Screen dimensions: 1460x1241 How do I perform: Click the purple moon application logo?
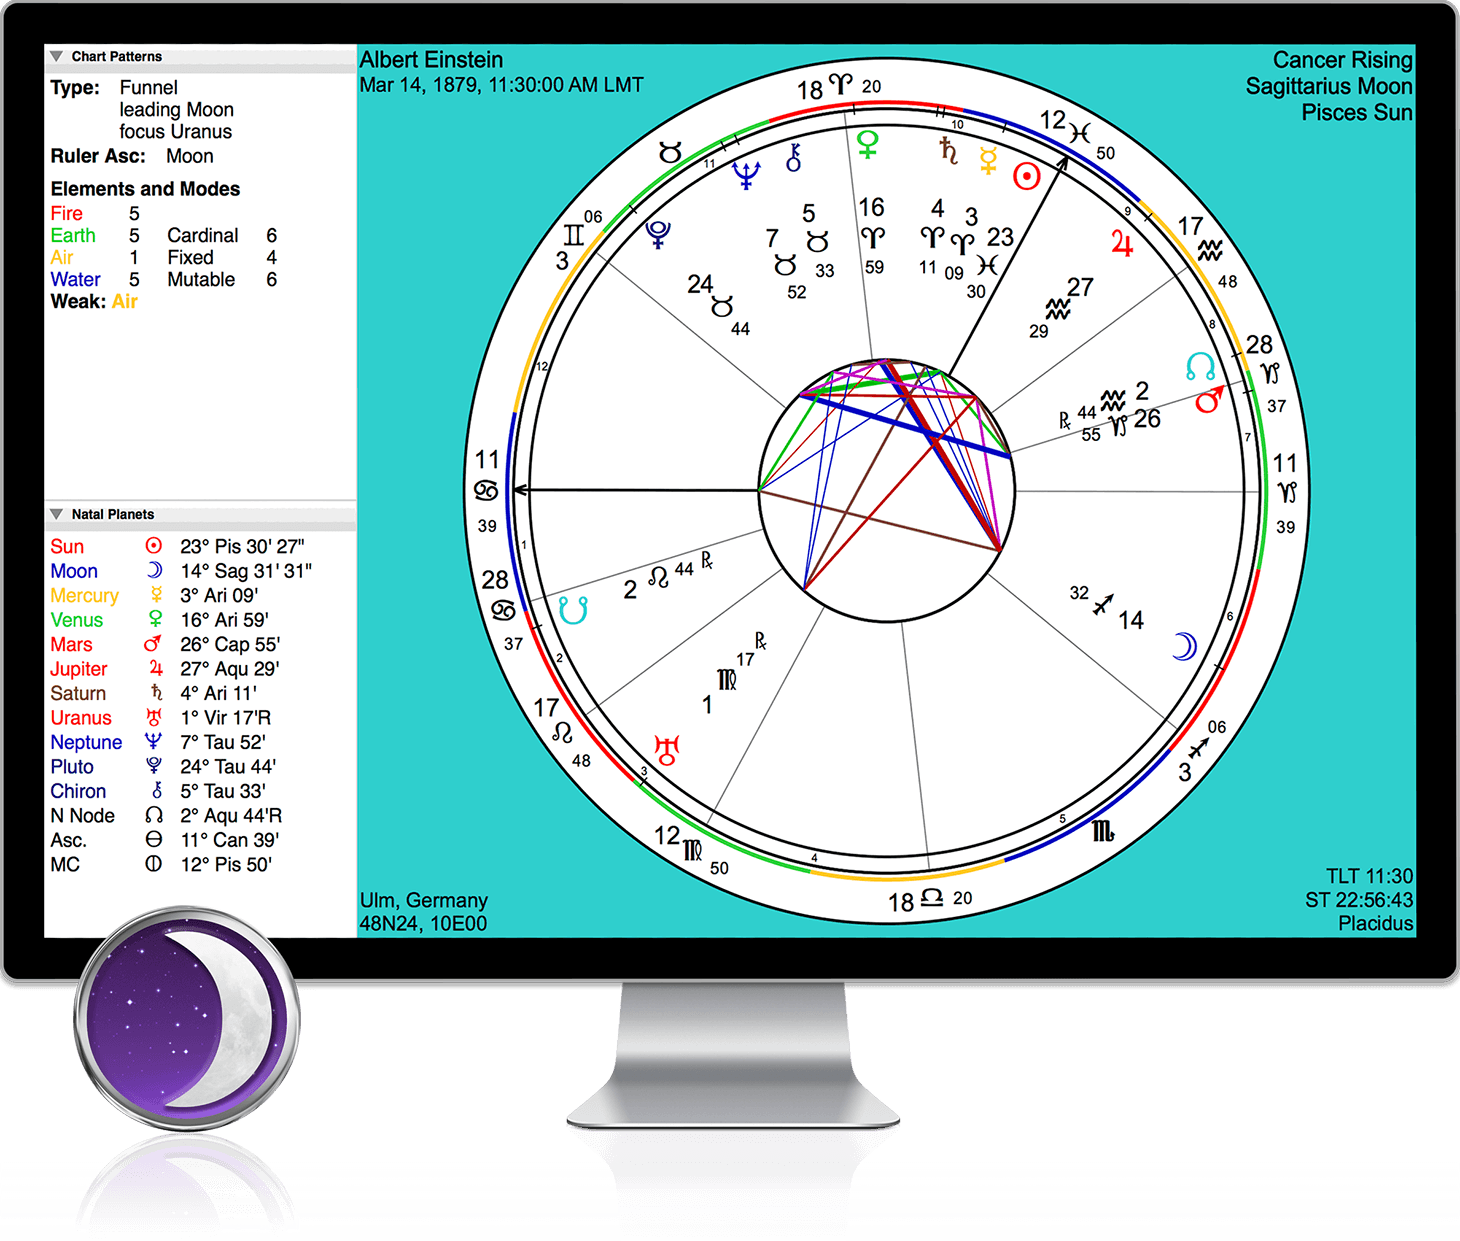pyautogui.click(x=187, y=1019)
